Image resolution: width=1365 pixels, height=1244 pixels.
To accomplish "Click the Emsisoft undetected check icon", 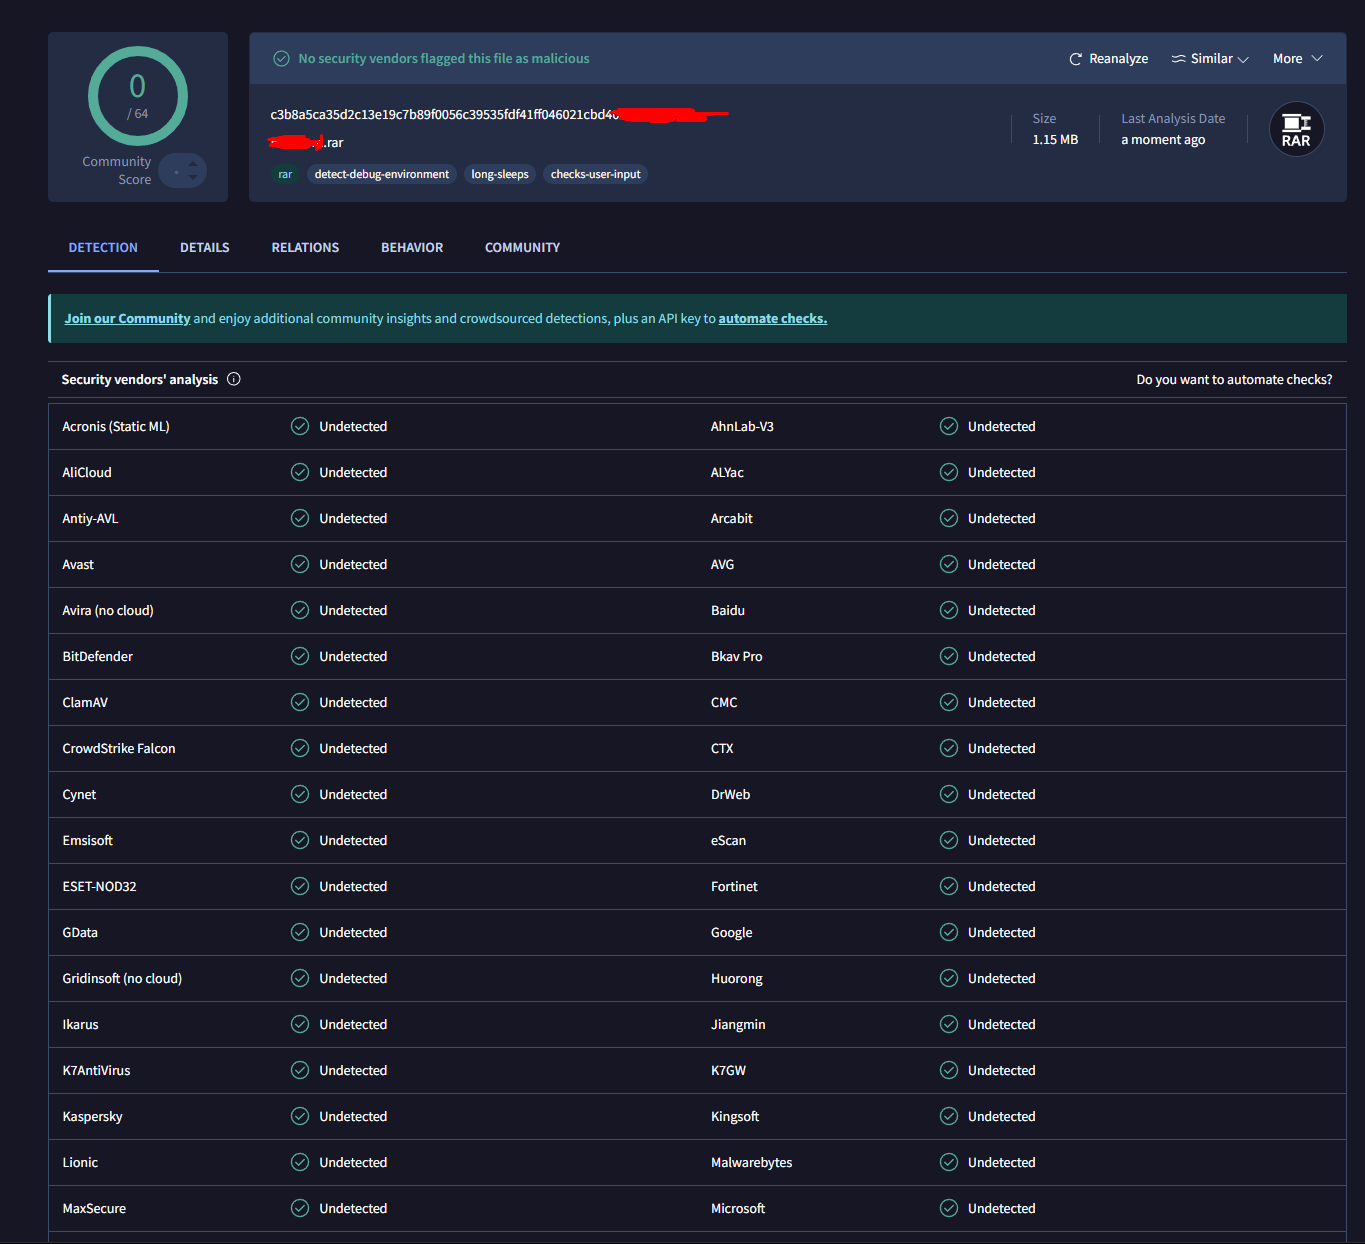I will point(300,840).
